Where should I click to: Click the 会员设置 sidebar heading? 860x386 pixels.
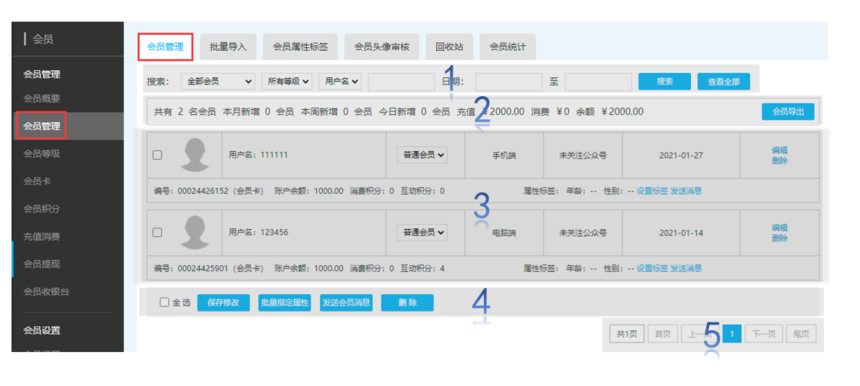click(x=42, y=331)
